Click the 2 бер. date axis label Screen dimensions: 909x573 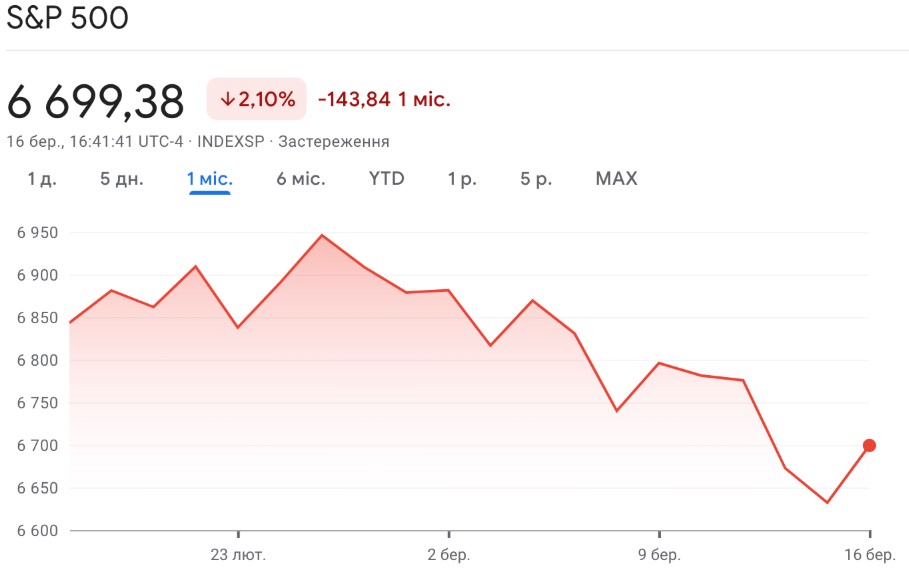point(448,554)
